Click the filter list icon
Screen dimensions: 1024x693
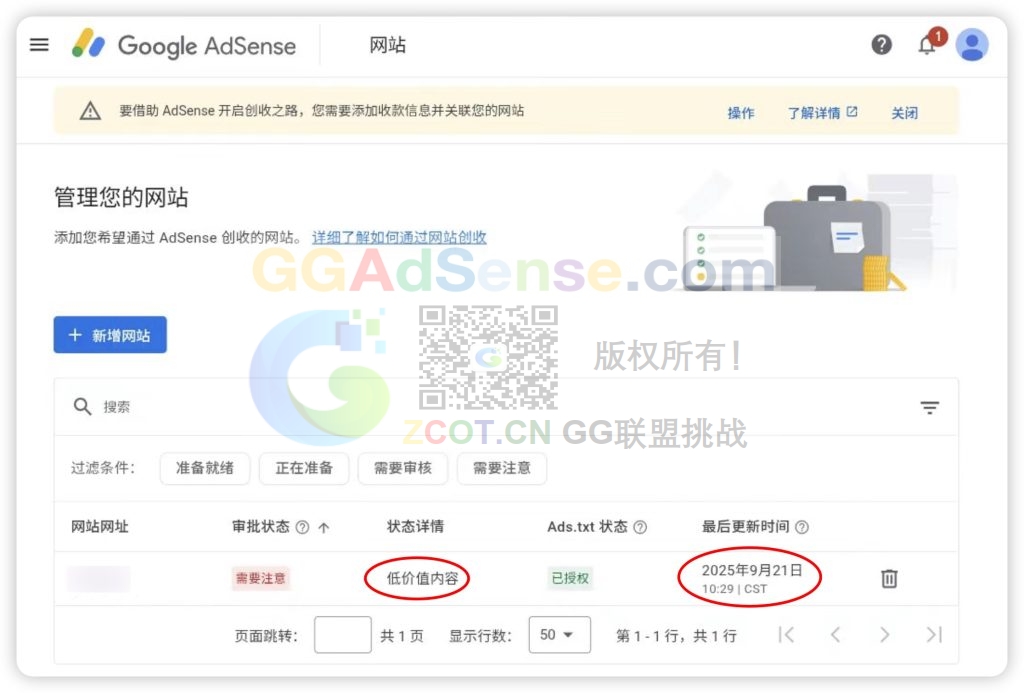[x=929, y=407]
